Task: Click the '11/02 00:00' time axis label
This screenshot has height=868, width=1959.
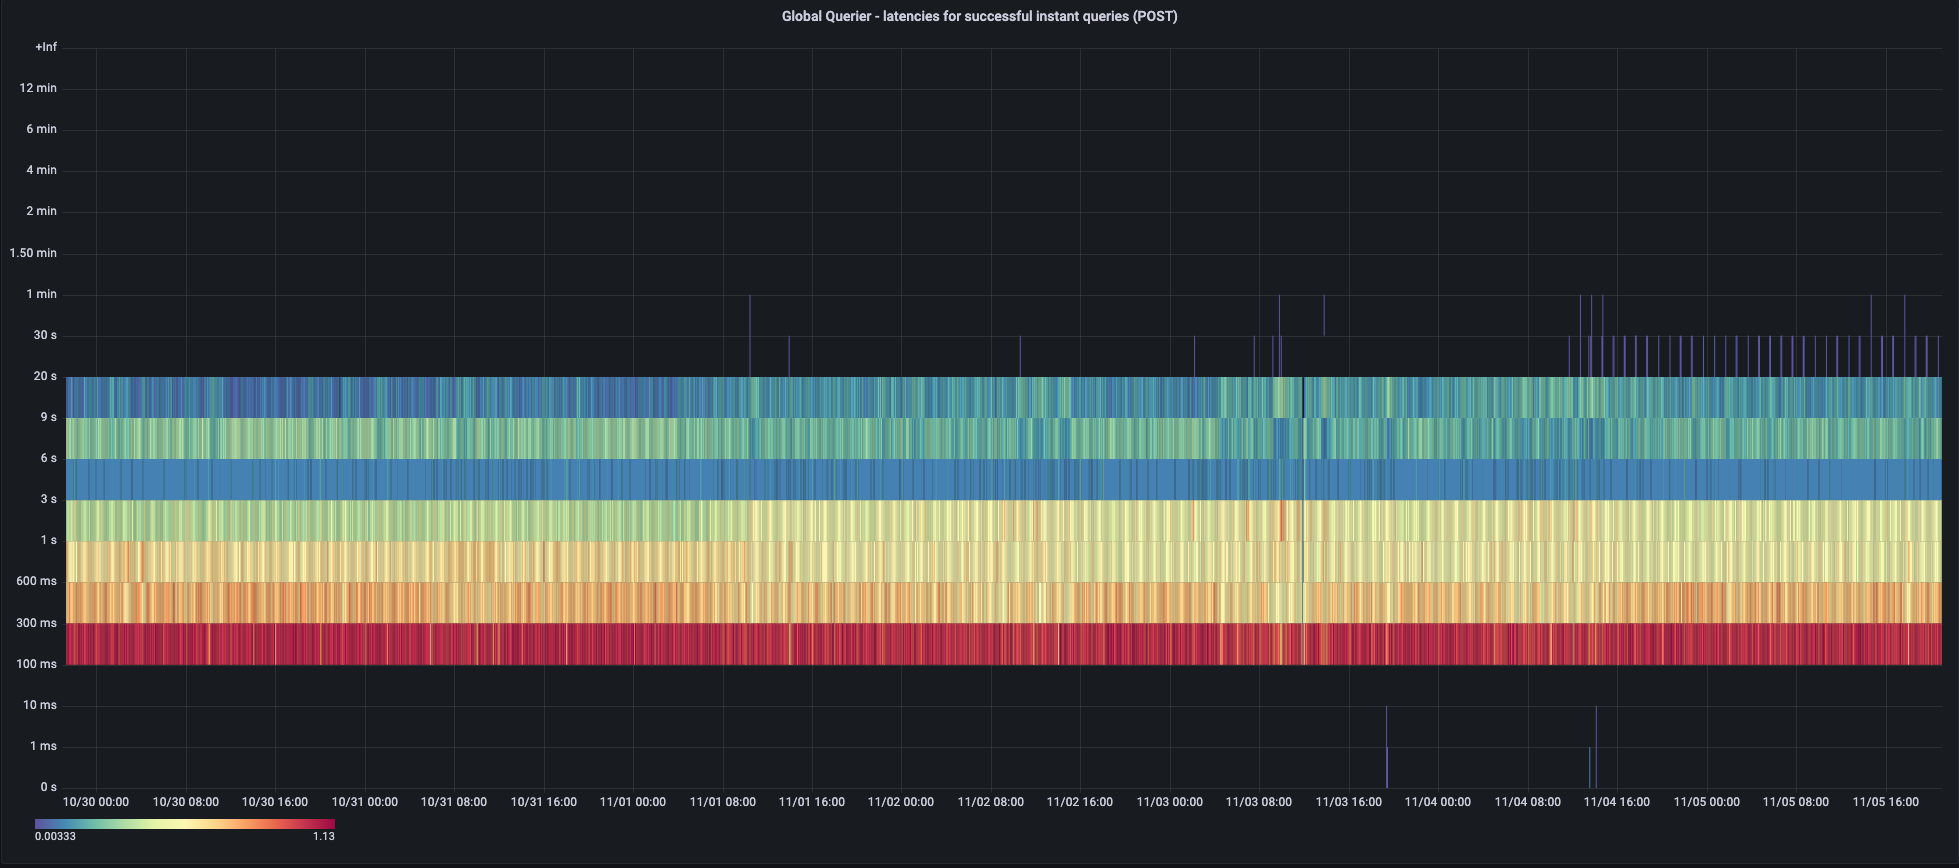Action: (x=901, y=802)
